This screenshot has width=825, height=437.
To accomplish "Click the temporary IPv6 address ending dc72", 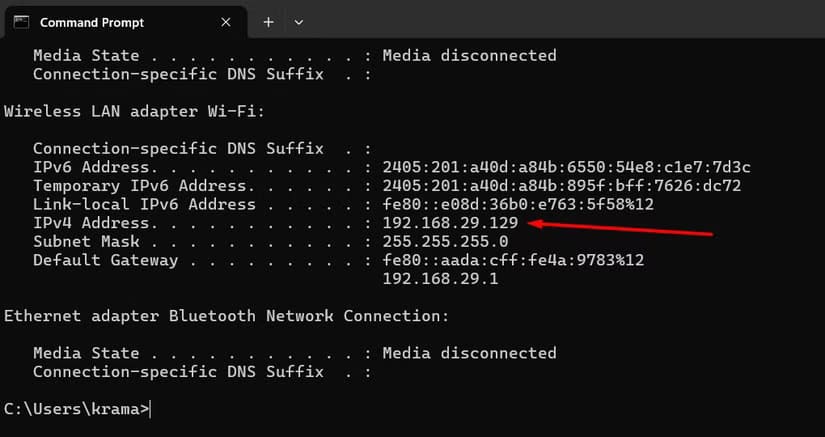I will point(561,186).
